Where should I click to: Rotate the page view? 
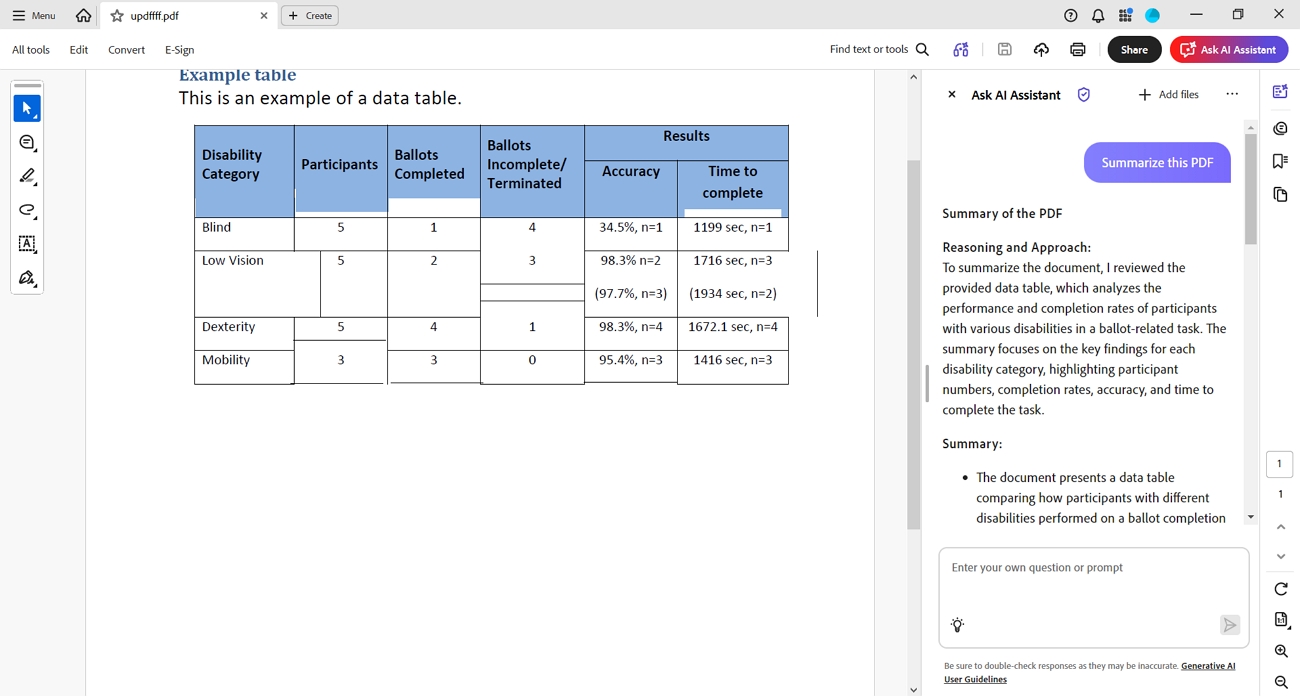click(1280, 589)
